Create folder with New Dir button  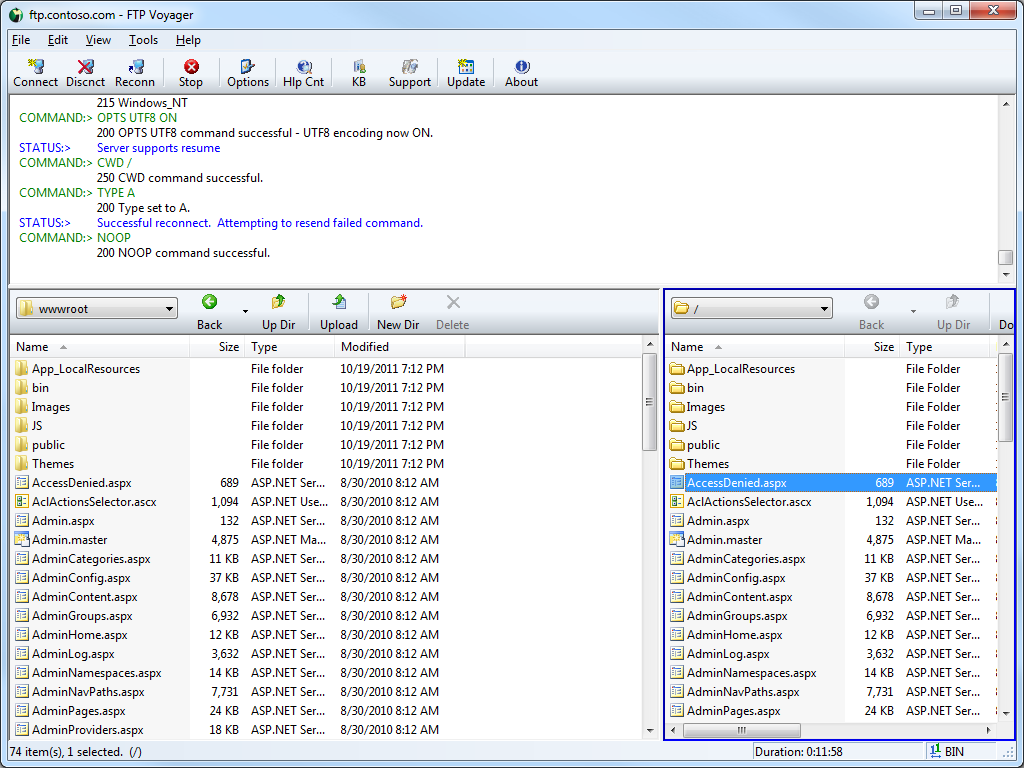click(x=398, y=311)
